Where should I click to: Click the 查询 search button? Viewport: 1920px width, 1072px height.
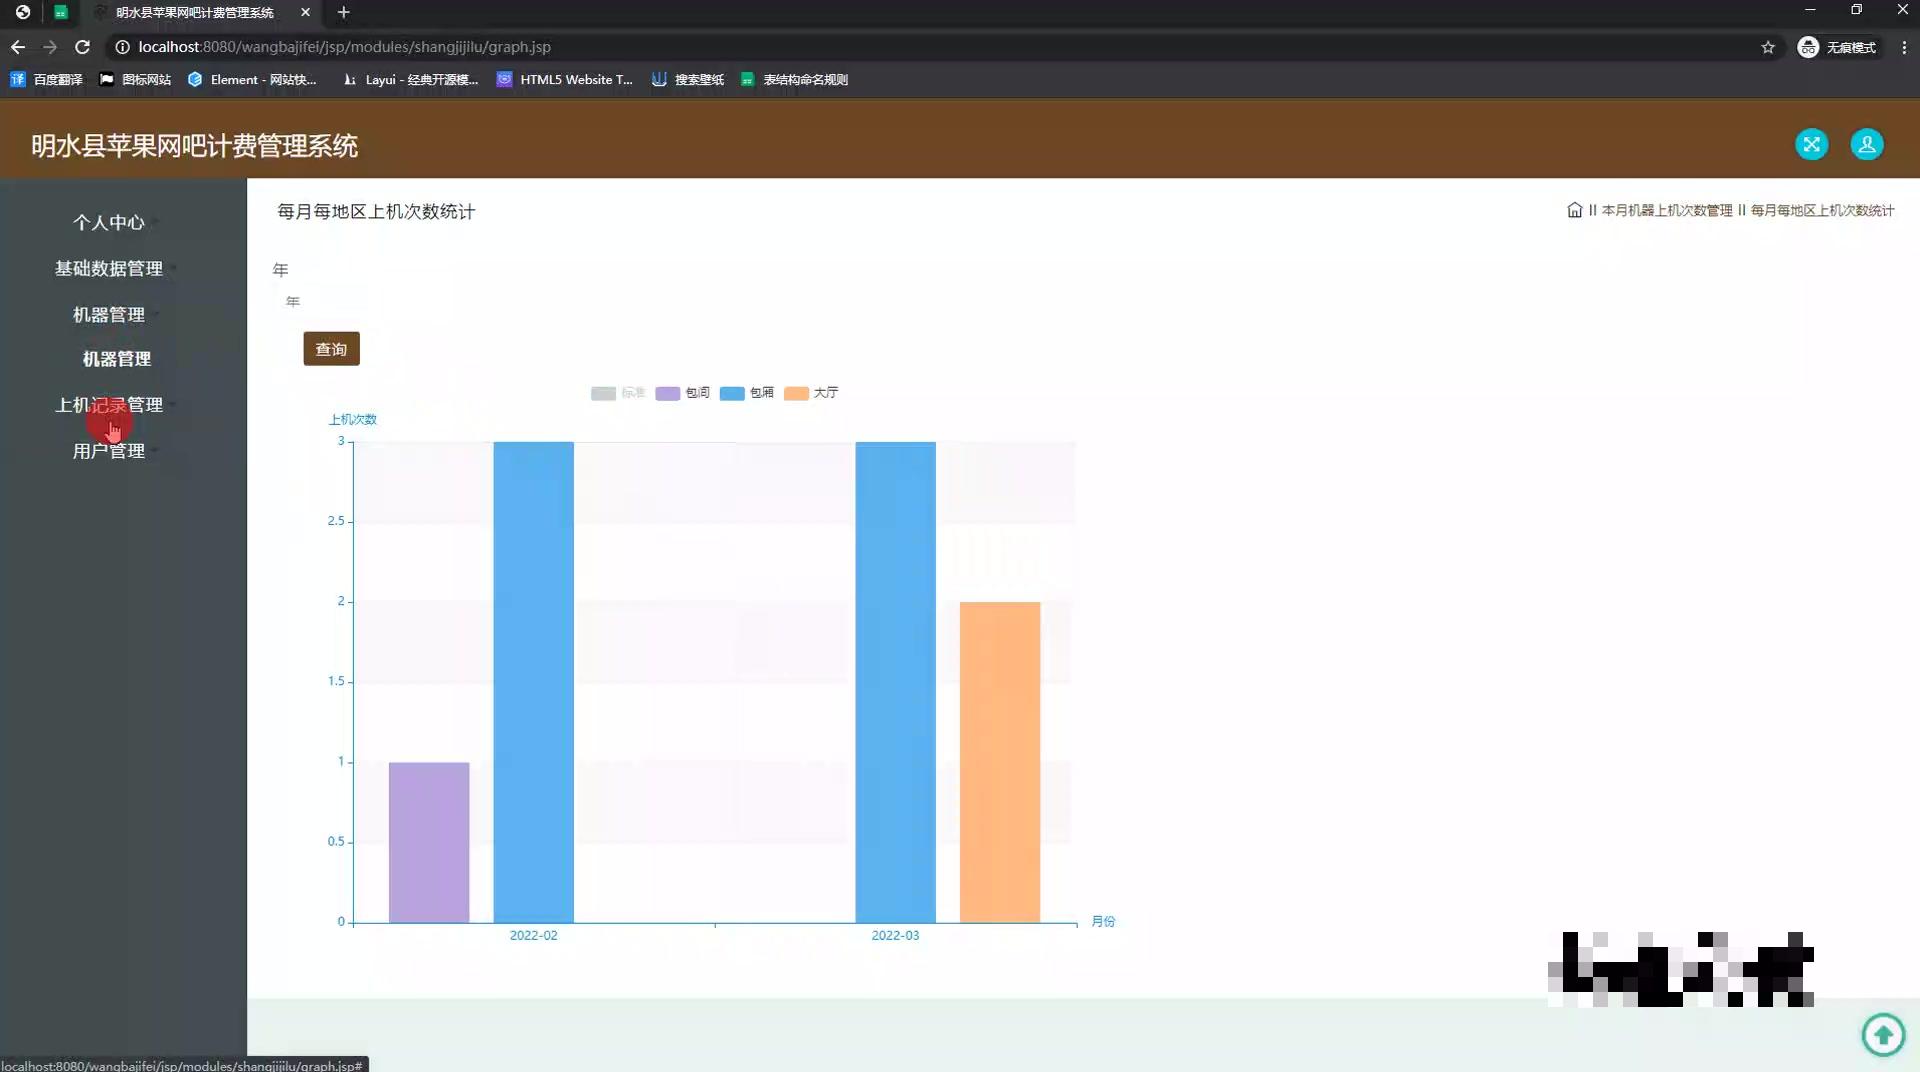pos(331,349)
